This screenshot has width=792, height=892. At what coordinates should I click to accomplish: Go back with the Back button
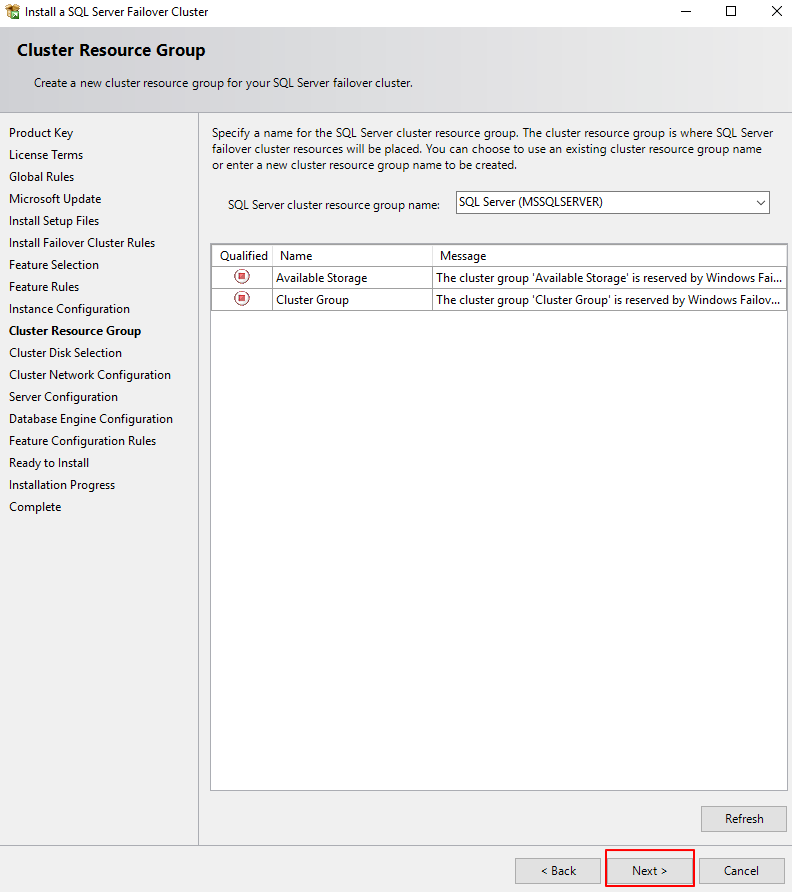pos(558,870)
